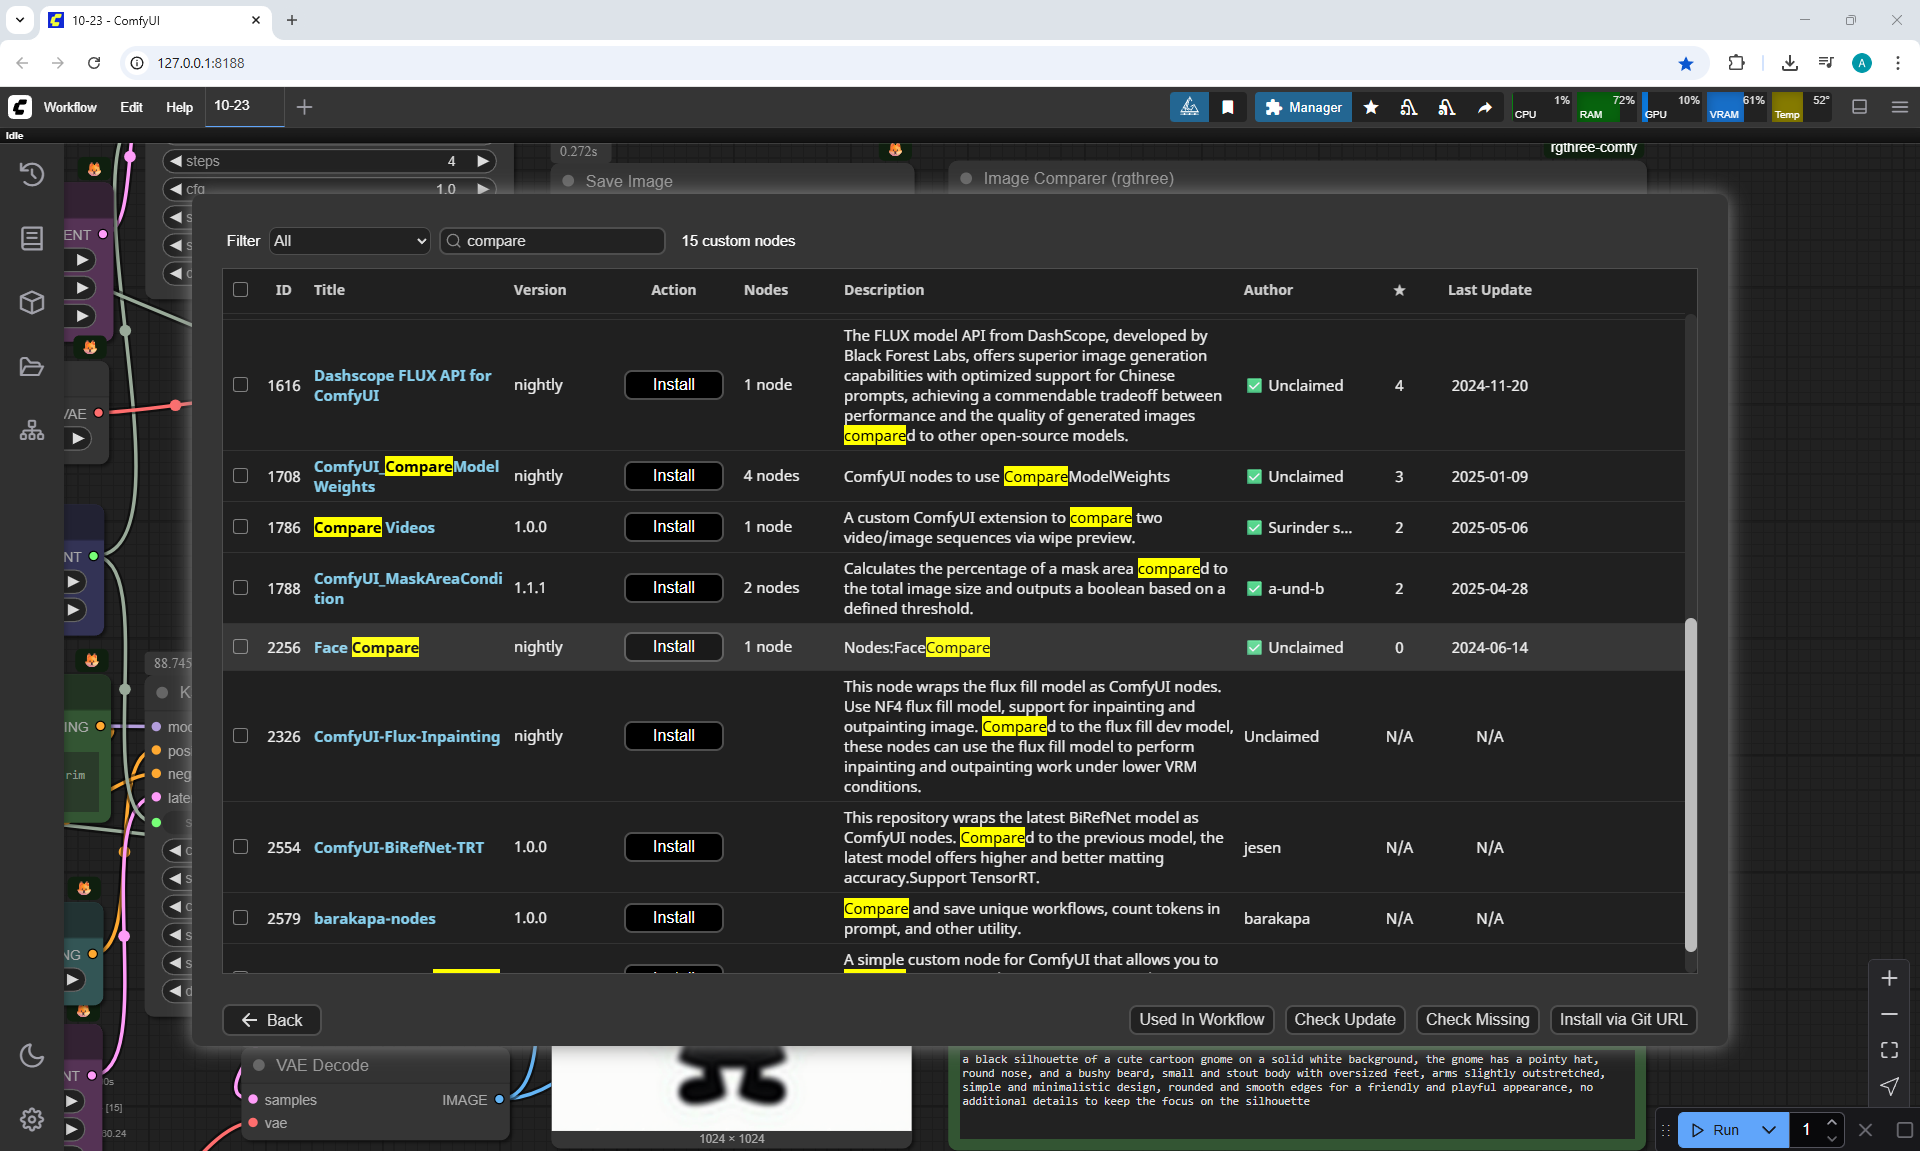
Task: Open the Filter All dropdown
Action: 350,241
